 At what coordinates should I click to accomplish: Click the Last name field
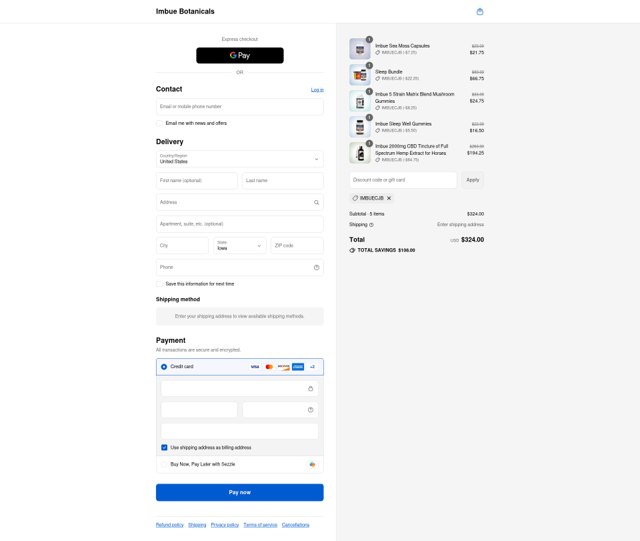point(282,180)
